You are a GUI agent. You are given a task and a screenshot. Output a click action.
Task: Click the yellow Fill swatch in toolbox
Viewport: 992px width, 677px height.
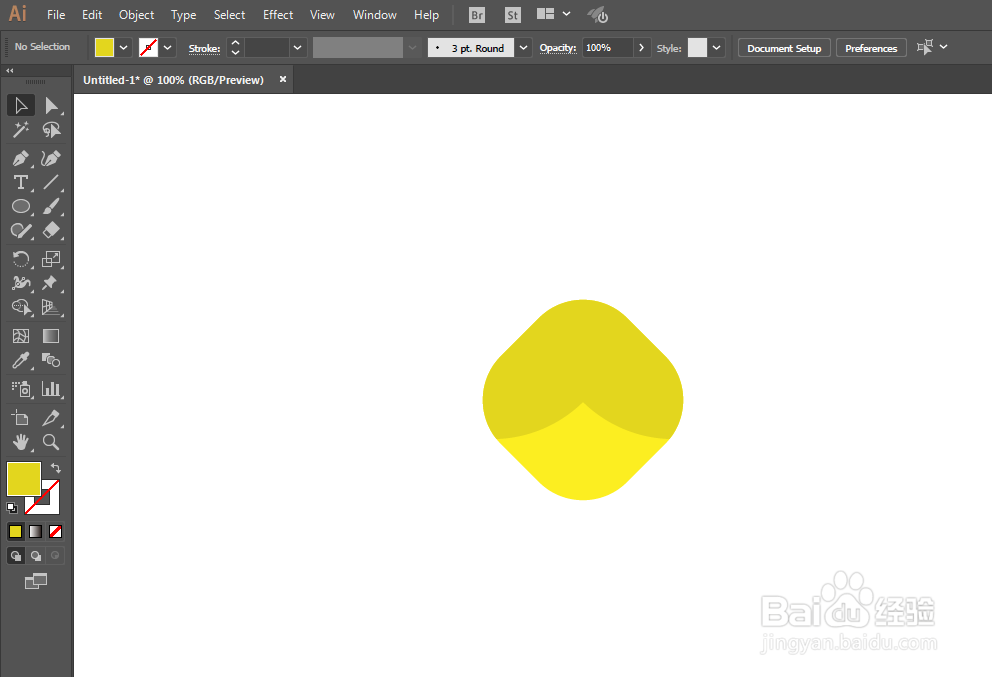pos(23,479)
